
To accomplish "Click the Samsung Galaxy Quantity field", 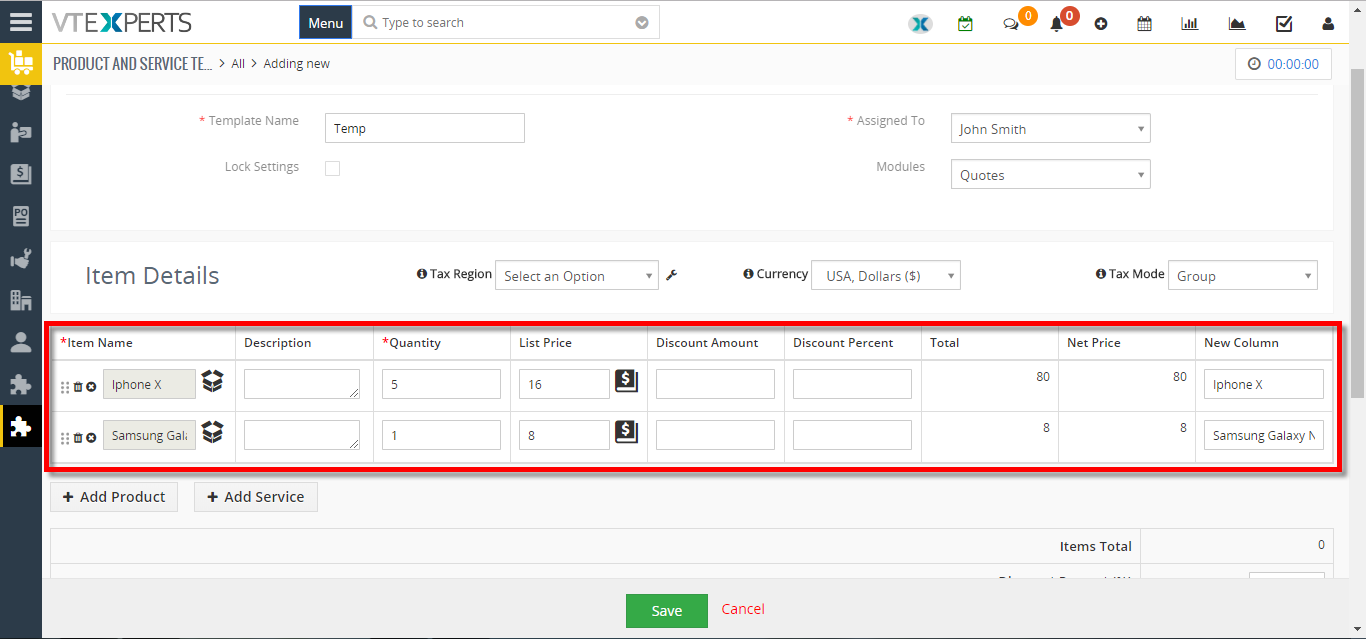I will point(441,435).
